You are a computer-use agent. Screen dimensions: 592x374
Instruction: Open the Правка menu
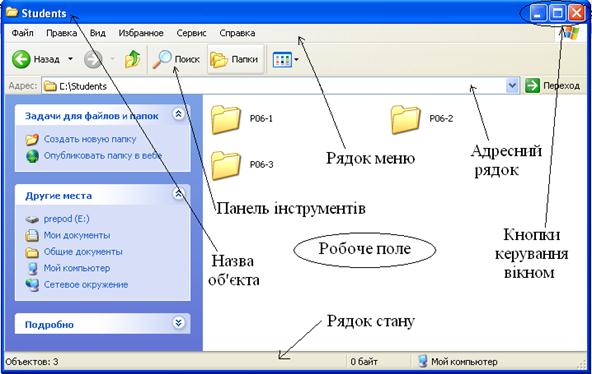tap(62, 33)
